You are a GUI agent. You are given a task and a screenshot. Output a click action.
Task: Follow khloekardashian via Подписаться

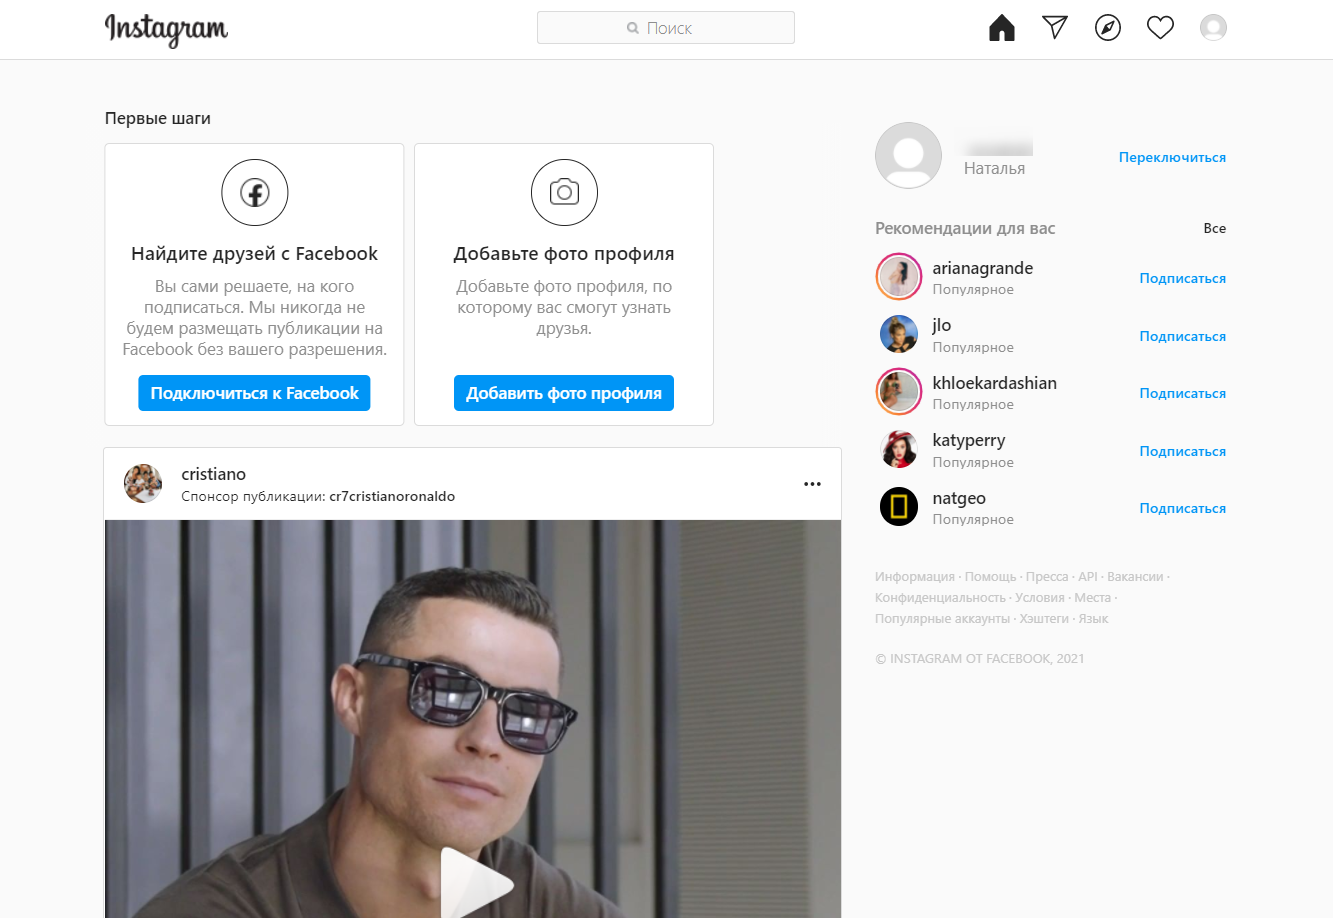1182,393
